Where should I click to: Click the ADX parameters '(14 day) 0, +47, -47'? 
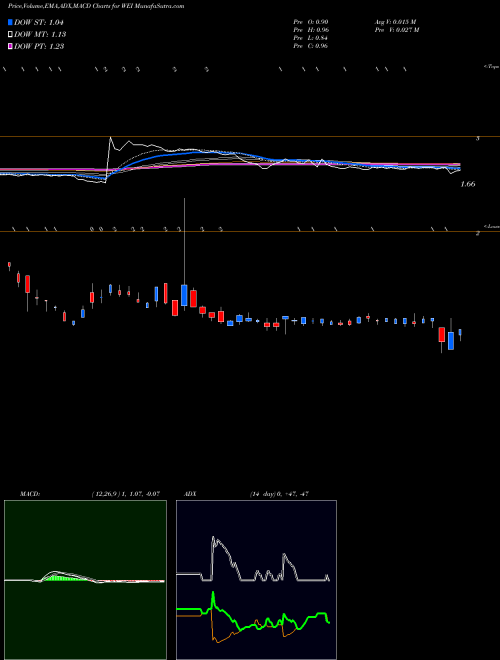coord(279,494)
